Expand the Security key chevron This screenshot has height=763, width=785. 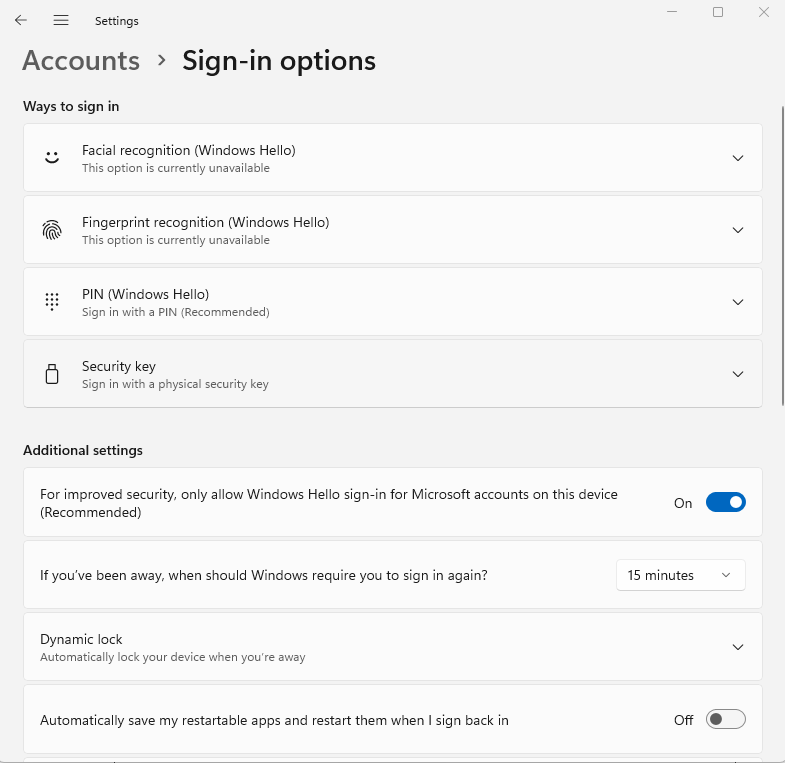pyautogui.click(x=737, y=374)
